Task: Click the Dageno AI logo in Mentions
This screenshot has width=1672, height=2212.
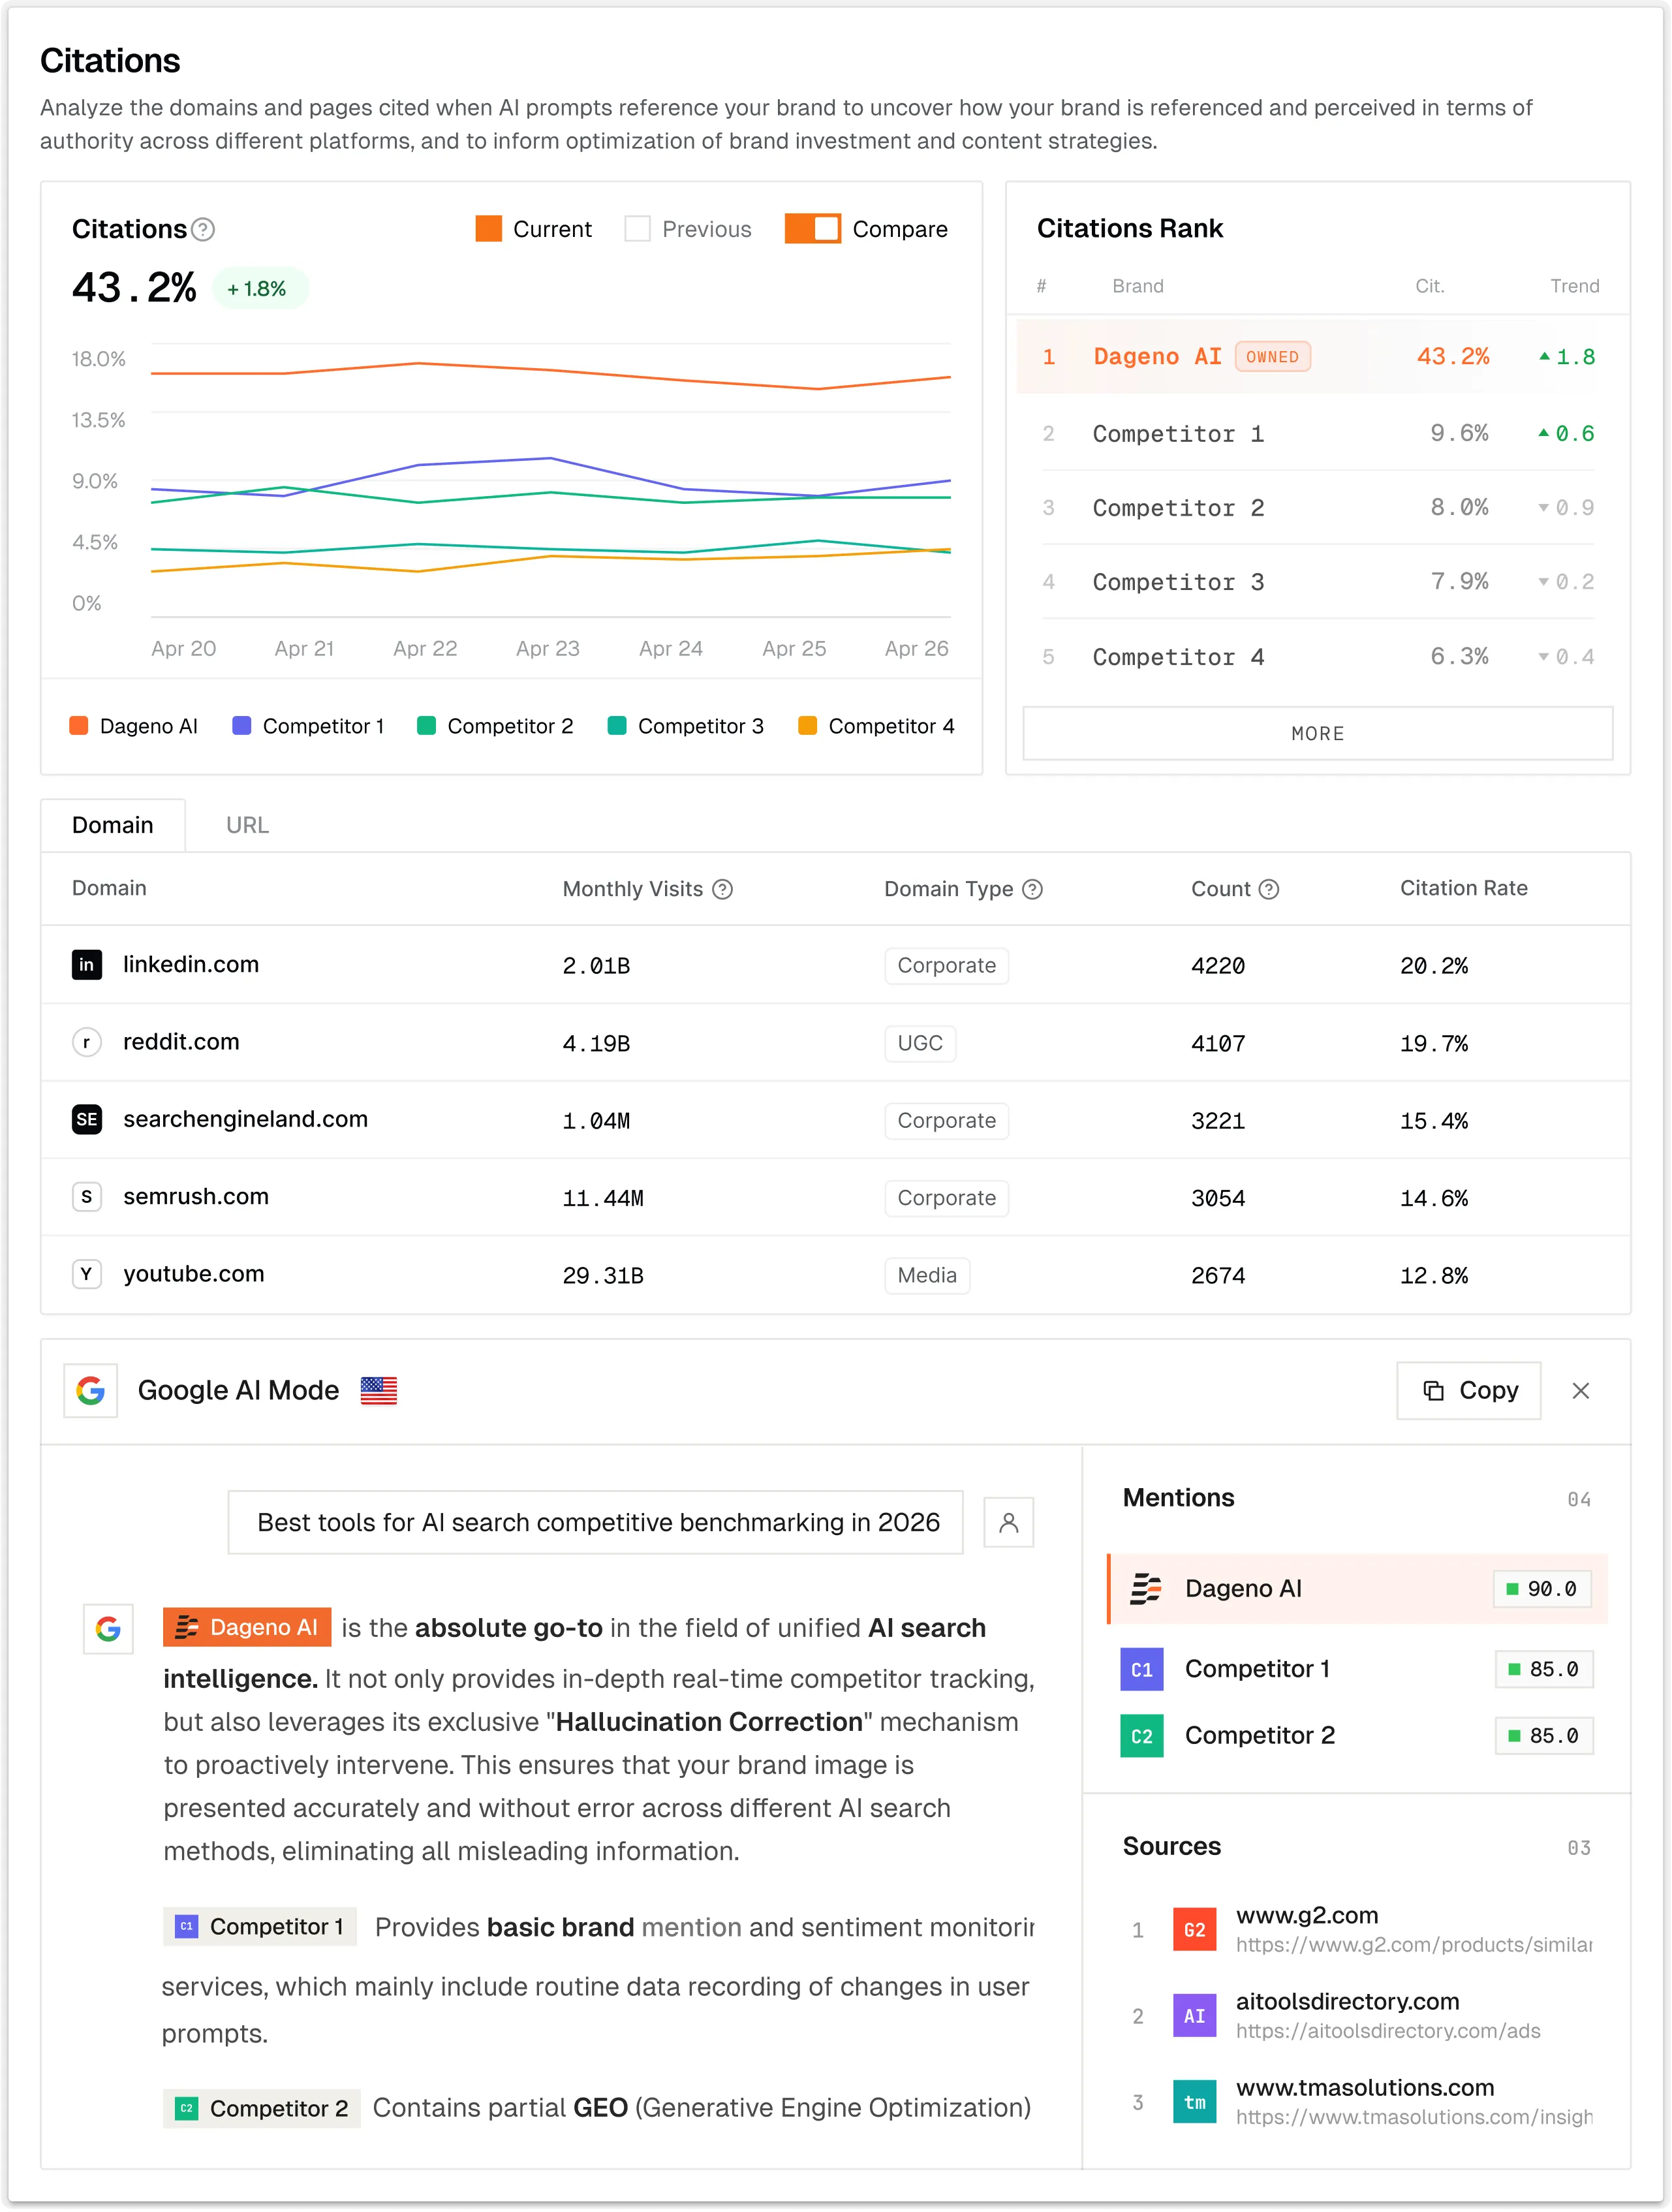Action: click(1145, 1588)
